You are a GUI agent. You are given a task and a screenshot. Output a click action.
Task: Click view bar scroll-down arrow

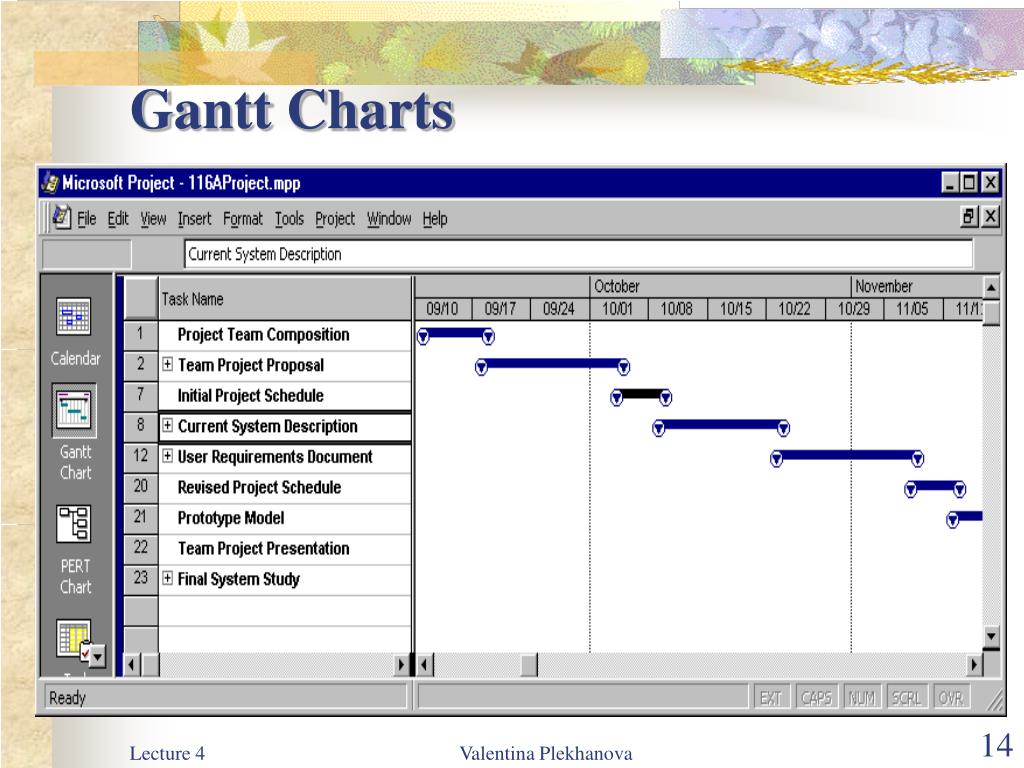tap(98, 656)
